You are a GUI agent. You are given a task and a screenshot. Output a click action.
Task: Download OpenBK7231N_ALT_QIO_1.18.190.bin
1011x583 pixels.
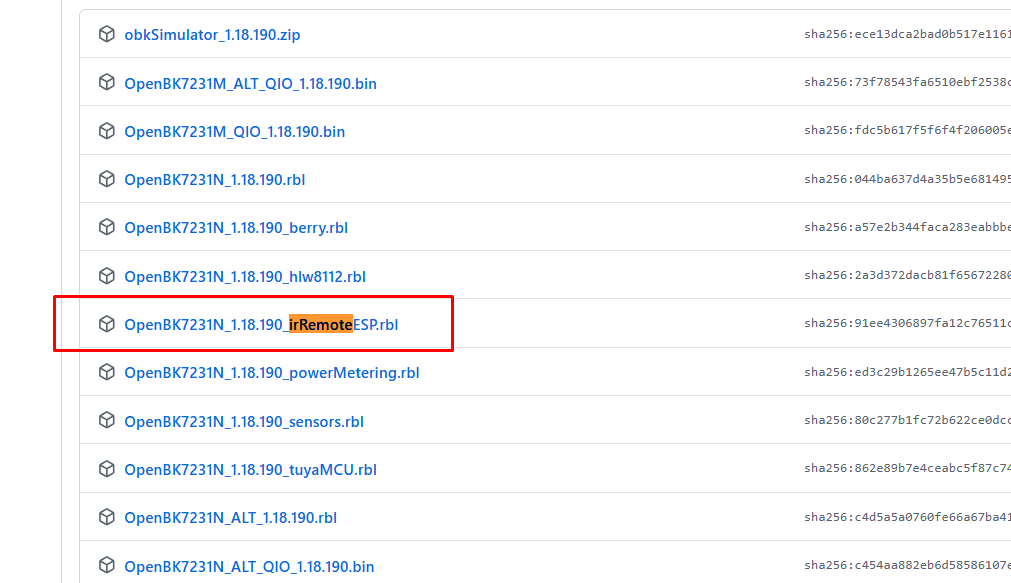249,566
